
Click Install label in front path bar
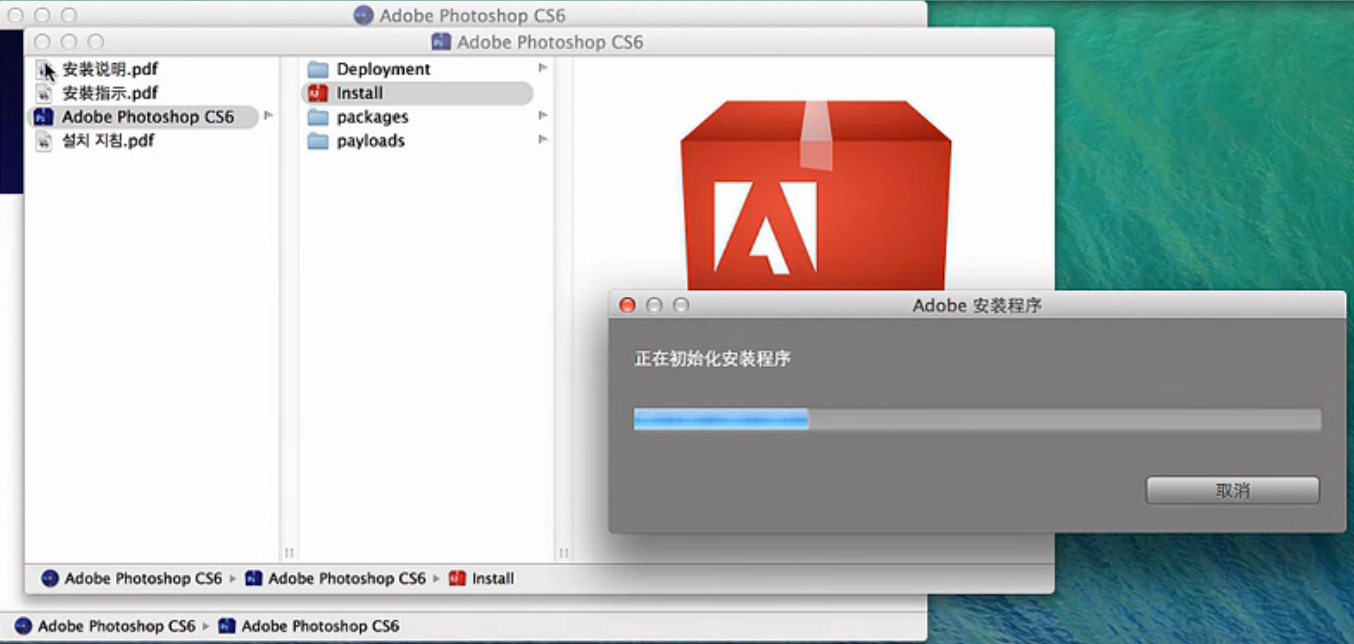[493, 578]
